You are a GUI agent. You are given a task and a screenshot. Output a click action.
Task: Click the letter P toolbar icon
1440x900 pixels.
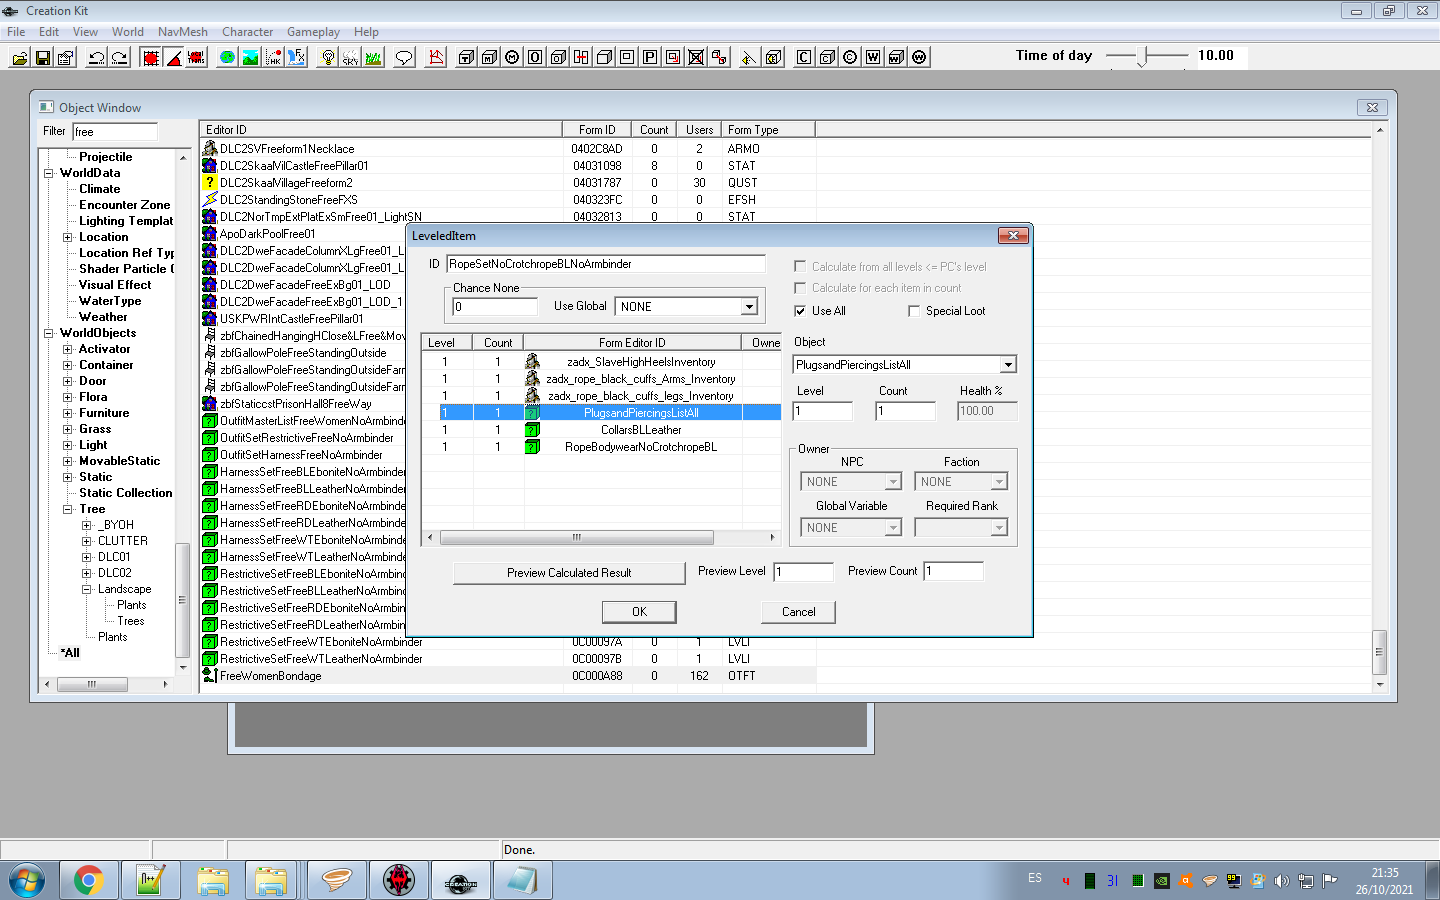click(650, 57)
